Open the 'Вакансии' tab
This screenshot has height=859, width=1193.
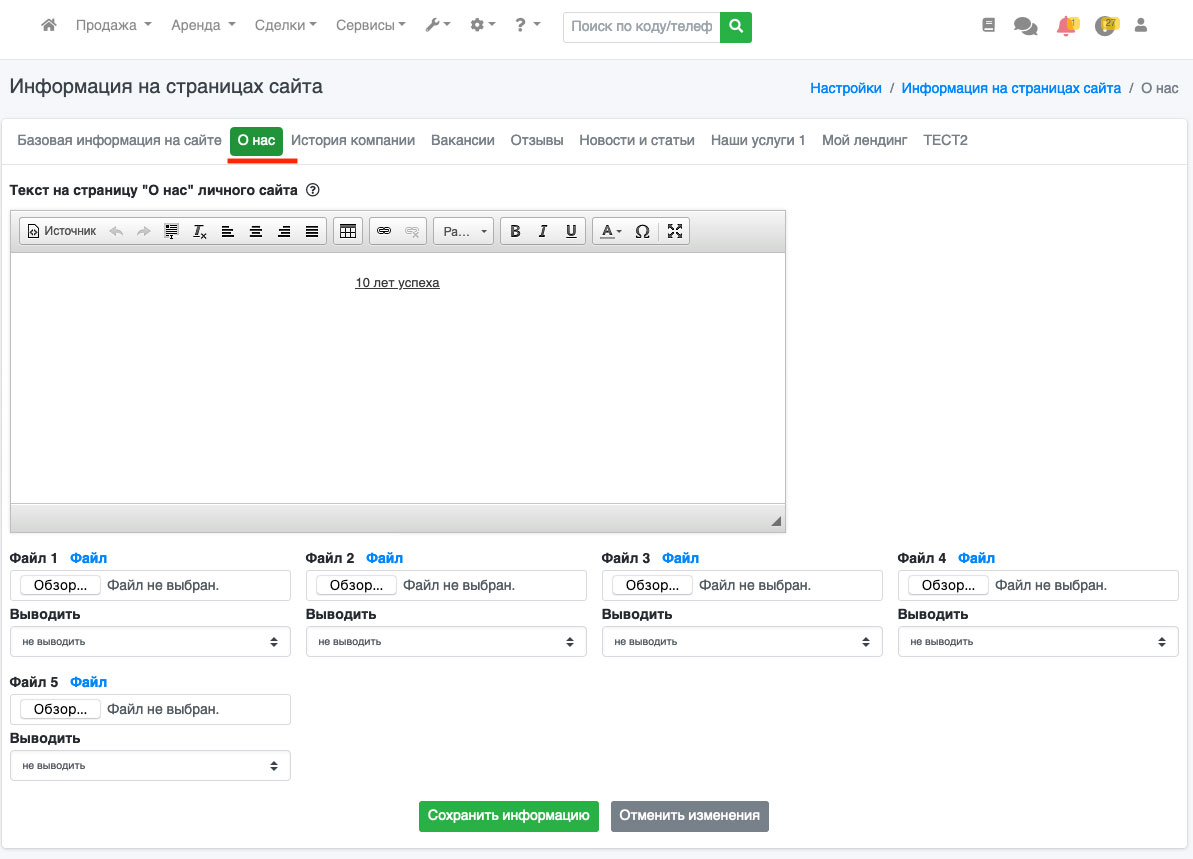click(x=463, y=141)
